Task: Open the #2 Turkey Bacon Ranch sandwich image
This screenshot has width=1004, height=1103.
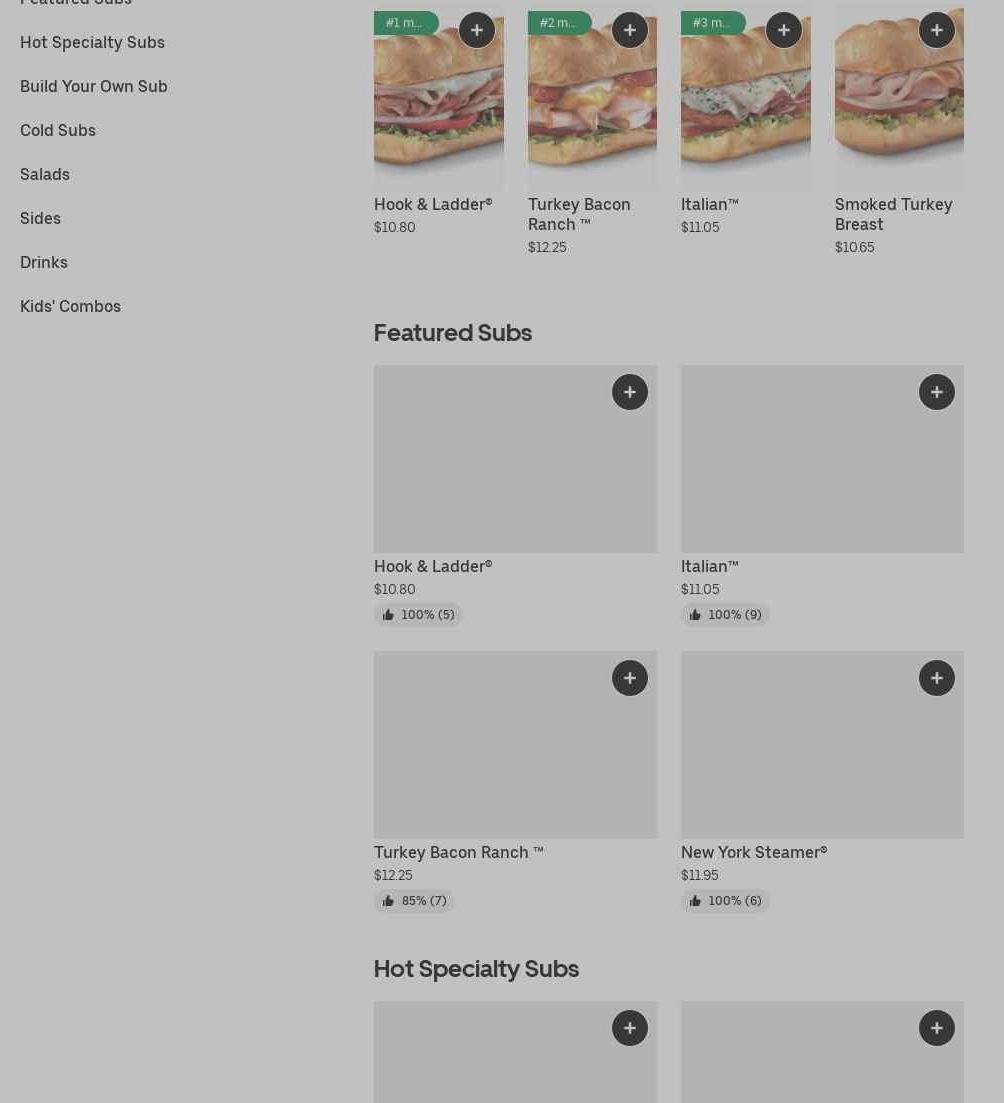Action: [x=592, y=98]
